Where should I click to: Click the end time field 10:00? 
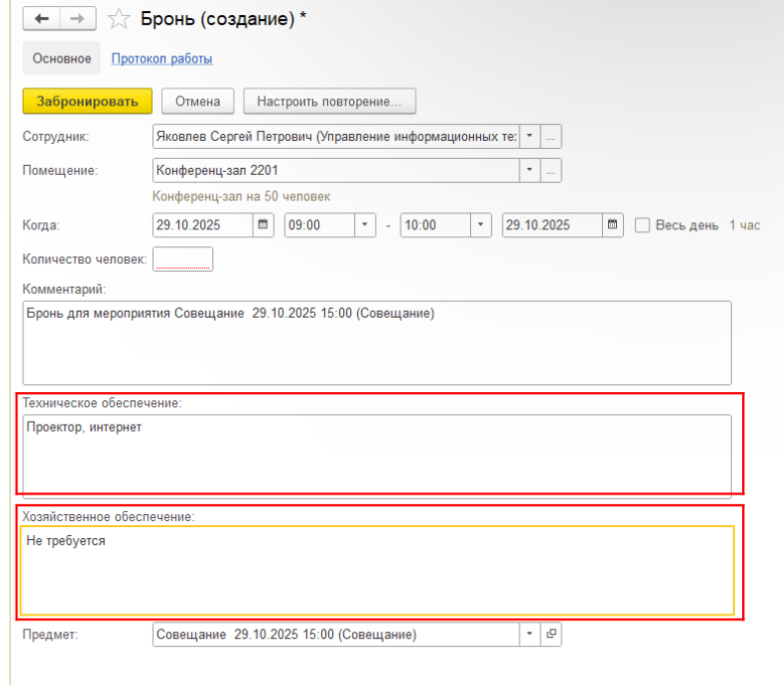point(436,225)
